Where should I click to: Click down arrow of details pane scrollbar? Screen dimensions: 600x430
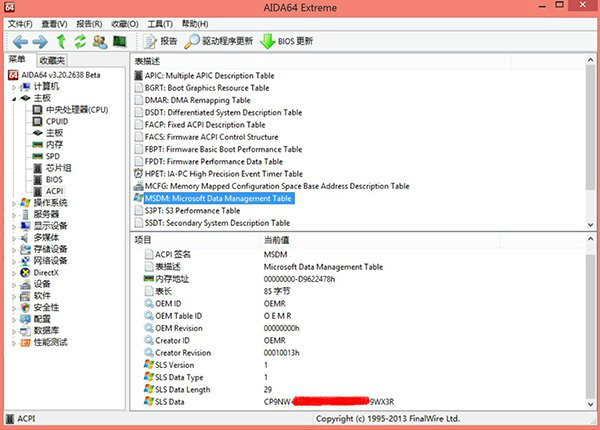[590, 404]
